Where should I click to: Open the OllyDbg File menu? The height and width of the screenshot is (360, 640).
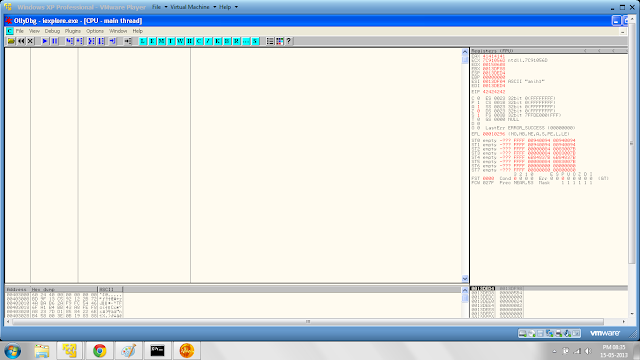tap(20, 31)
